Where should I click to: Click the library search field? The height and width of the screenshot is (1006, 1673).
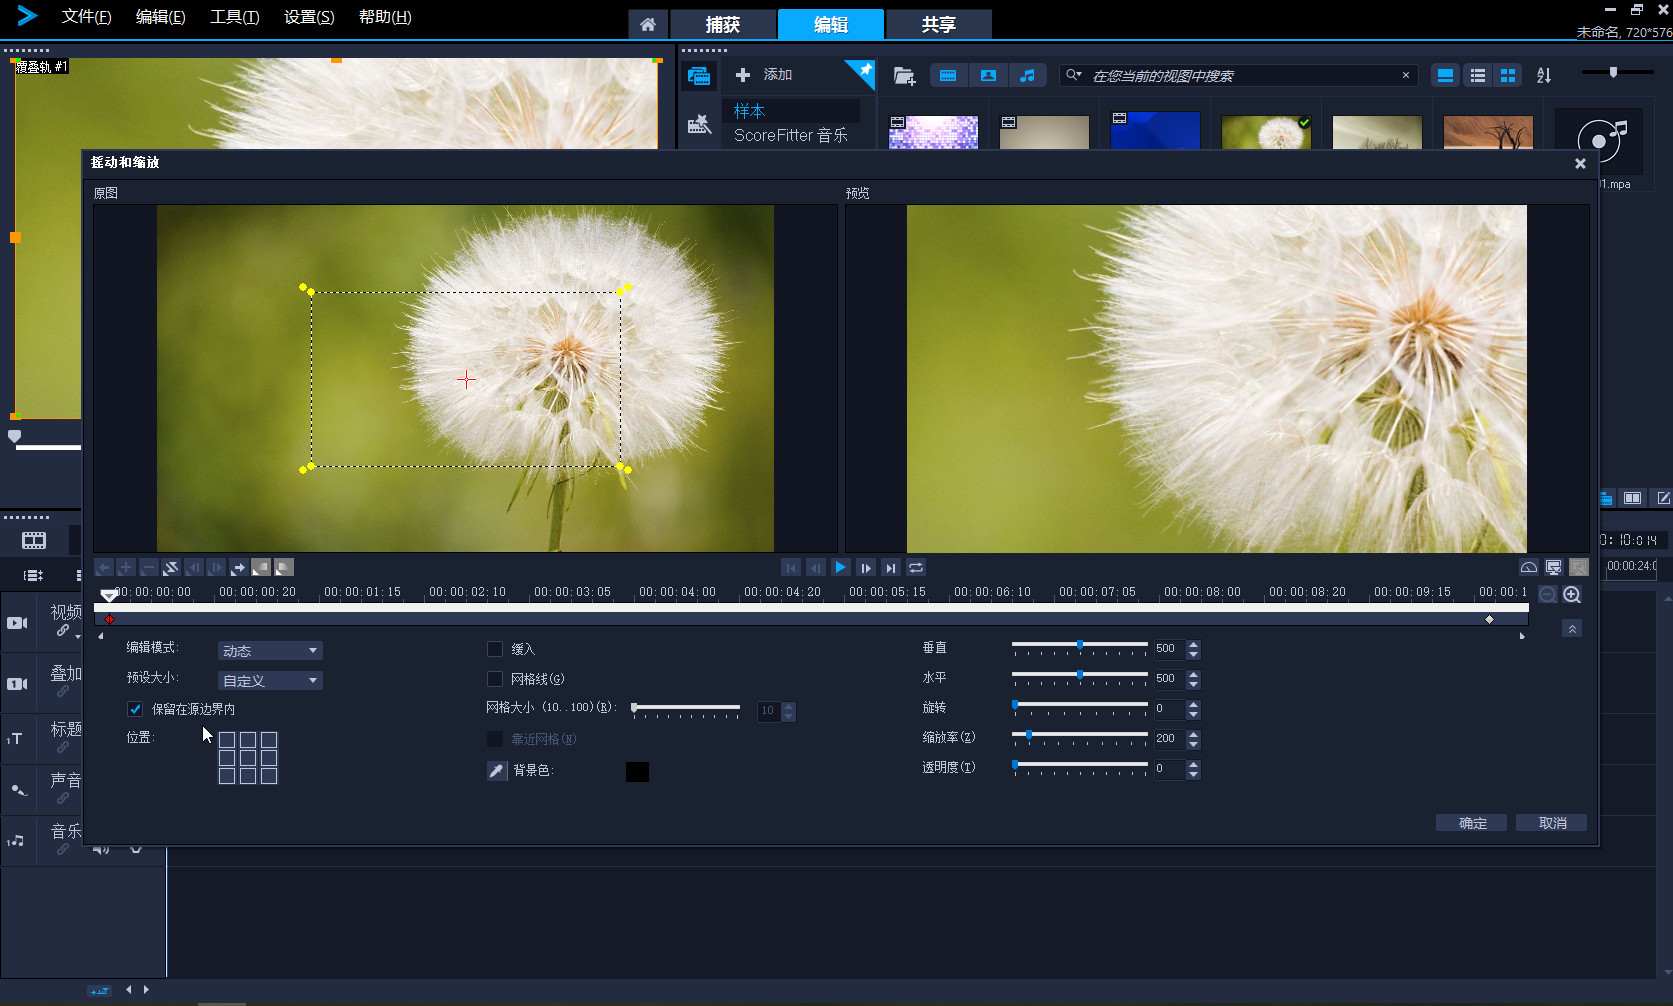click(x=1239, y=76)
